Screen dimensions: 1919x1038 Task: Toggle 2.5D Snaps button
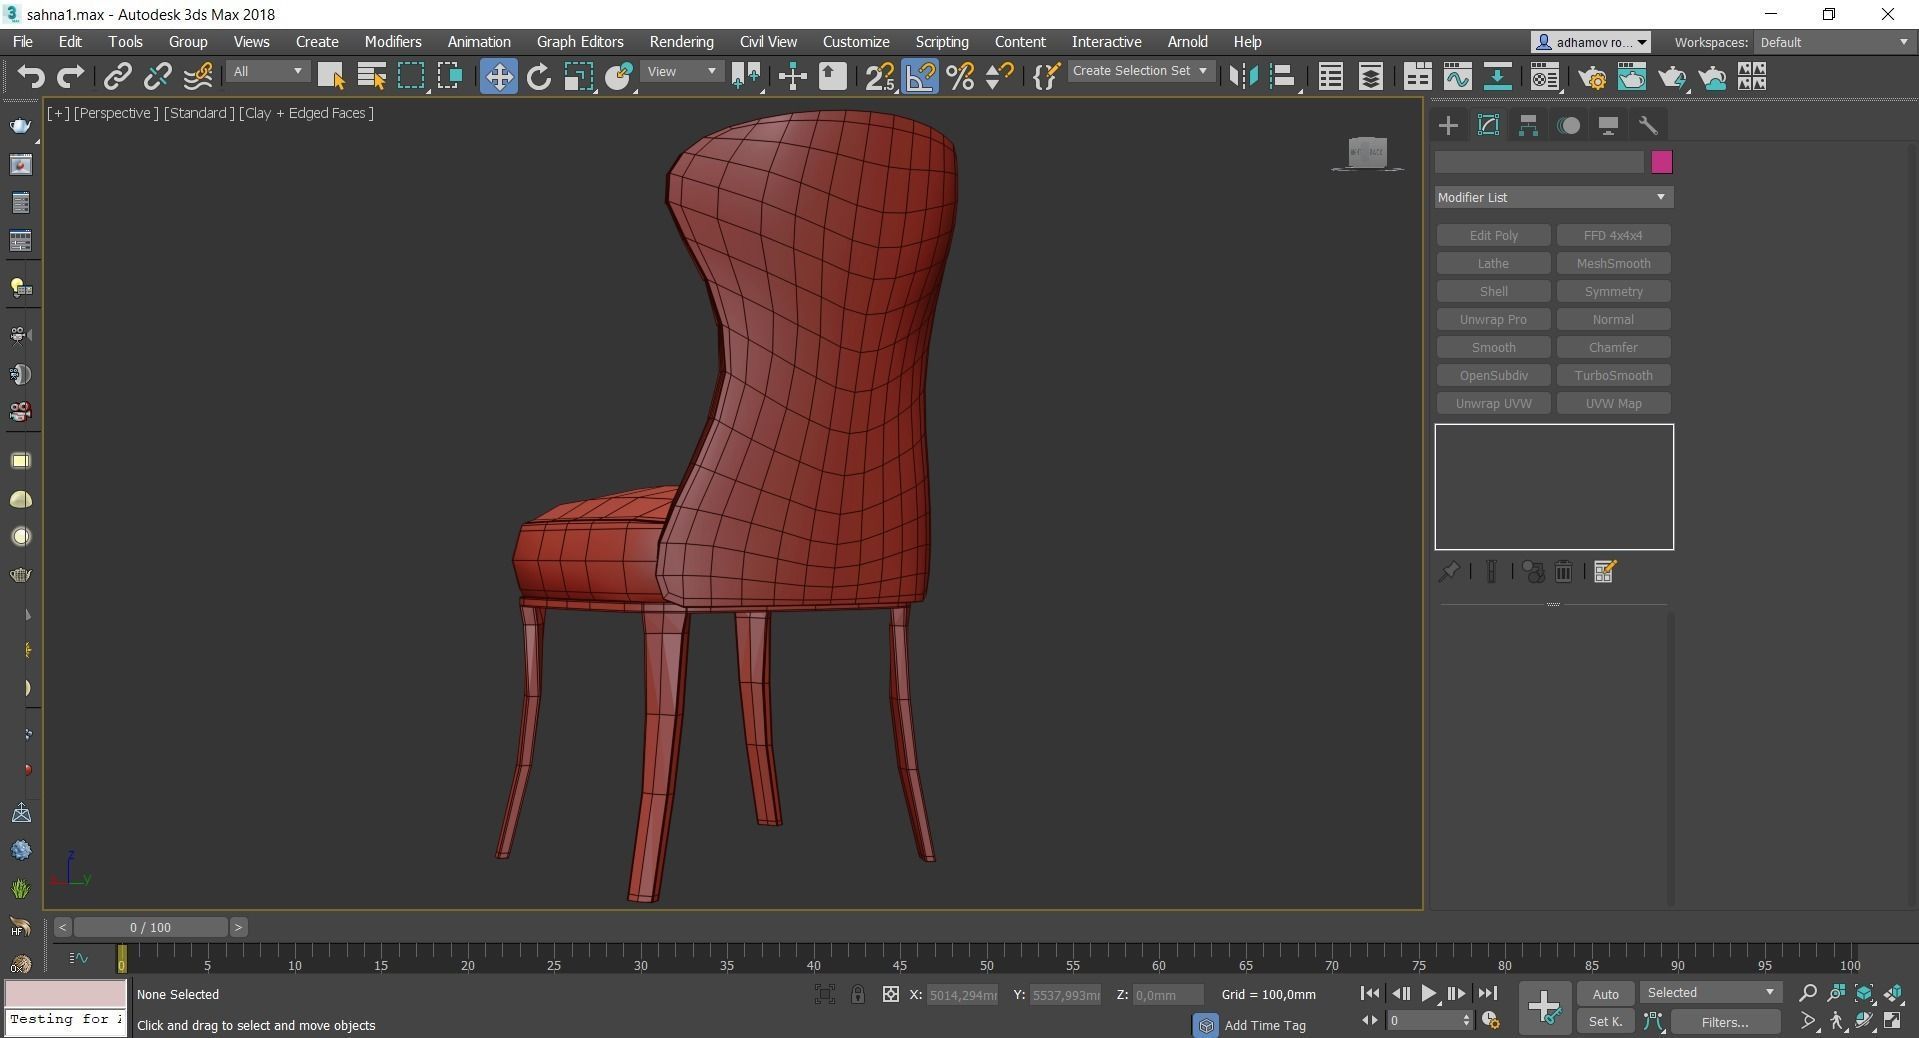pyautogui.click(x=880, y=77)
